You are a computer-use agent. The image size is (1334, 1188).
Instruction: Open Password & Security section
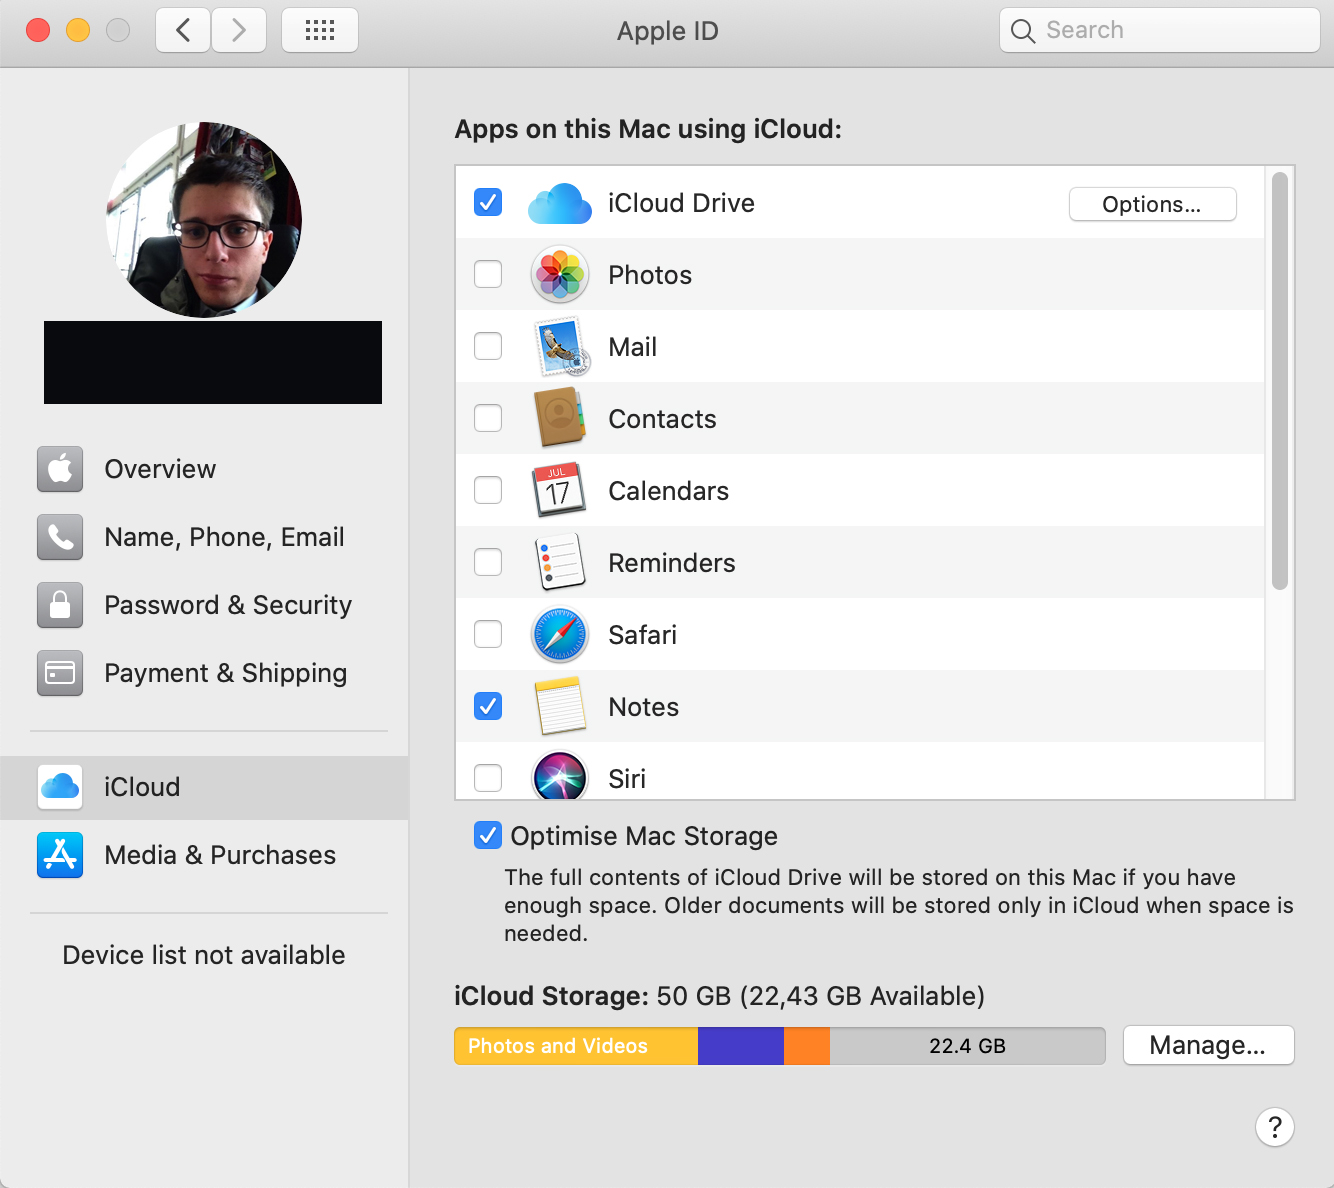click(204, 605)
